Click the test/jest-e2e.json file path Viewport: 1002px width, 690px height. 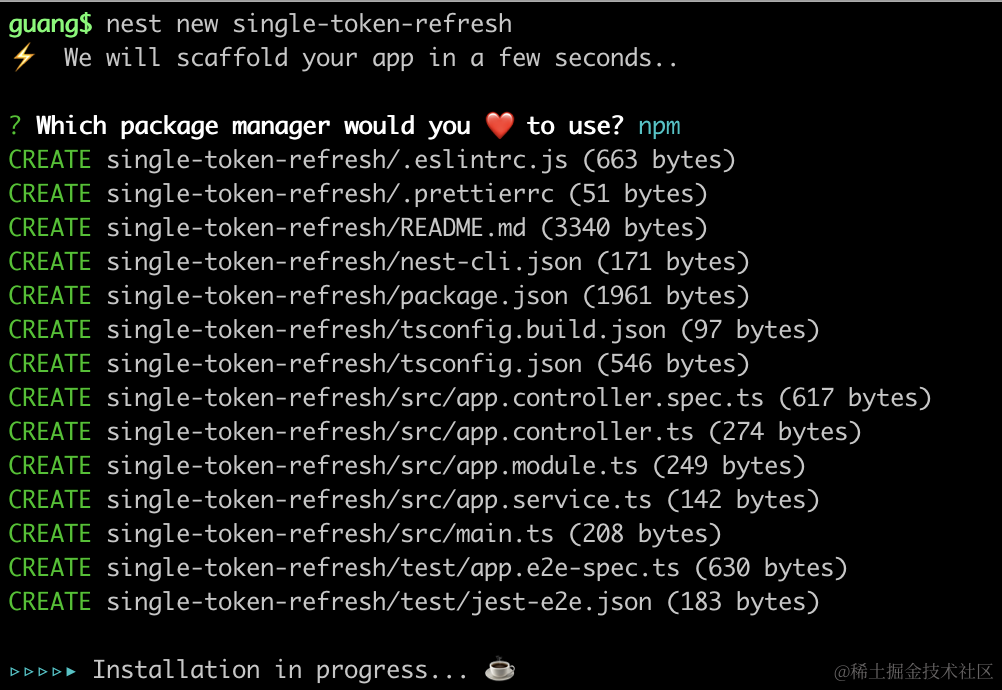pos(379,602)
